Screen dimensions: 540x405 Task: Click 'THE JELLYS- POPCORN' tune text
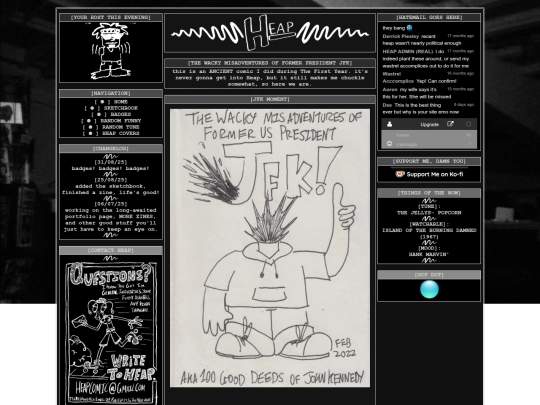coord(429,213)
